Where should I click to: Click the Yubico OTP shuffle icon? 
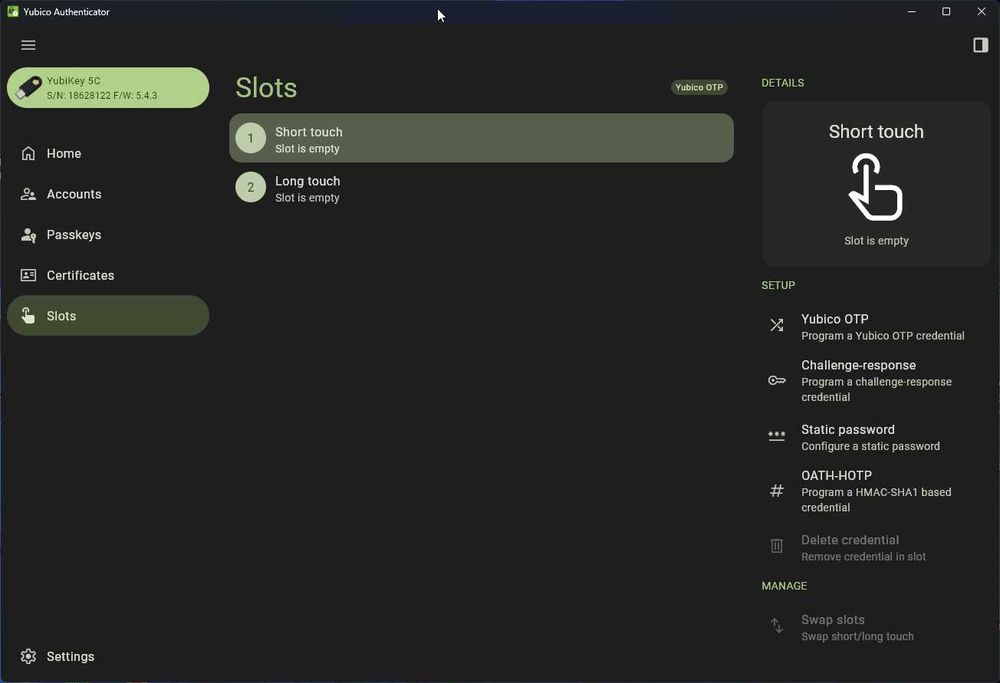(776, 325)
